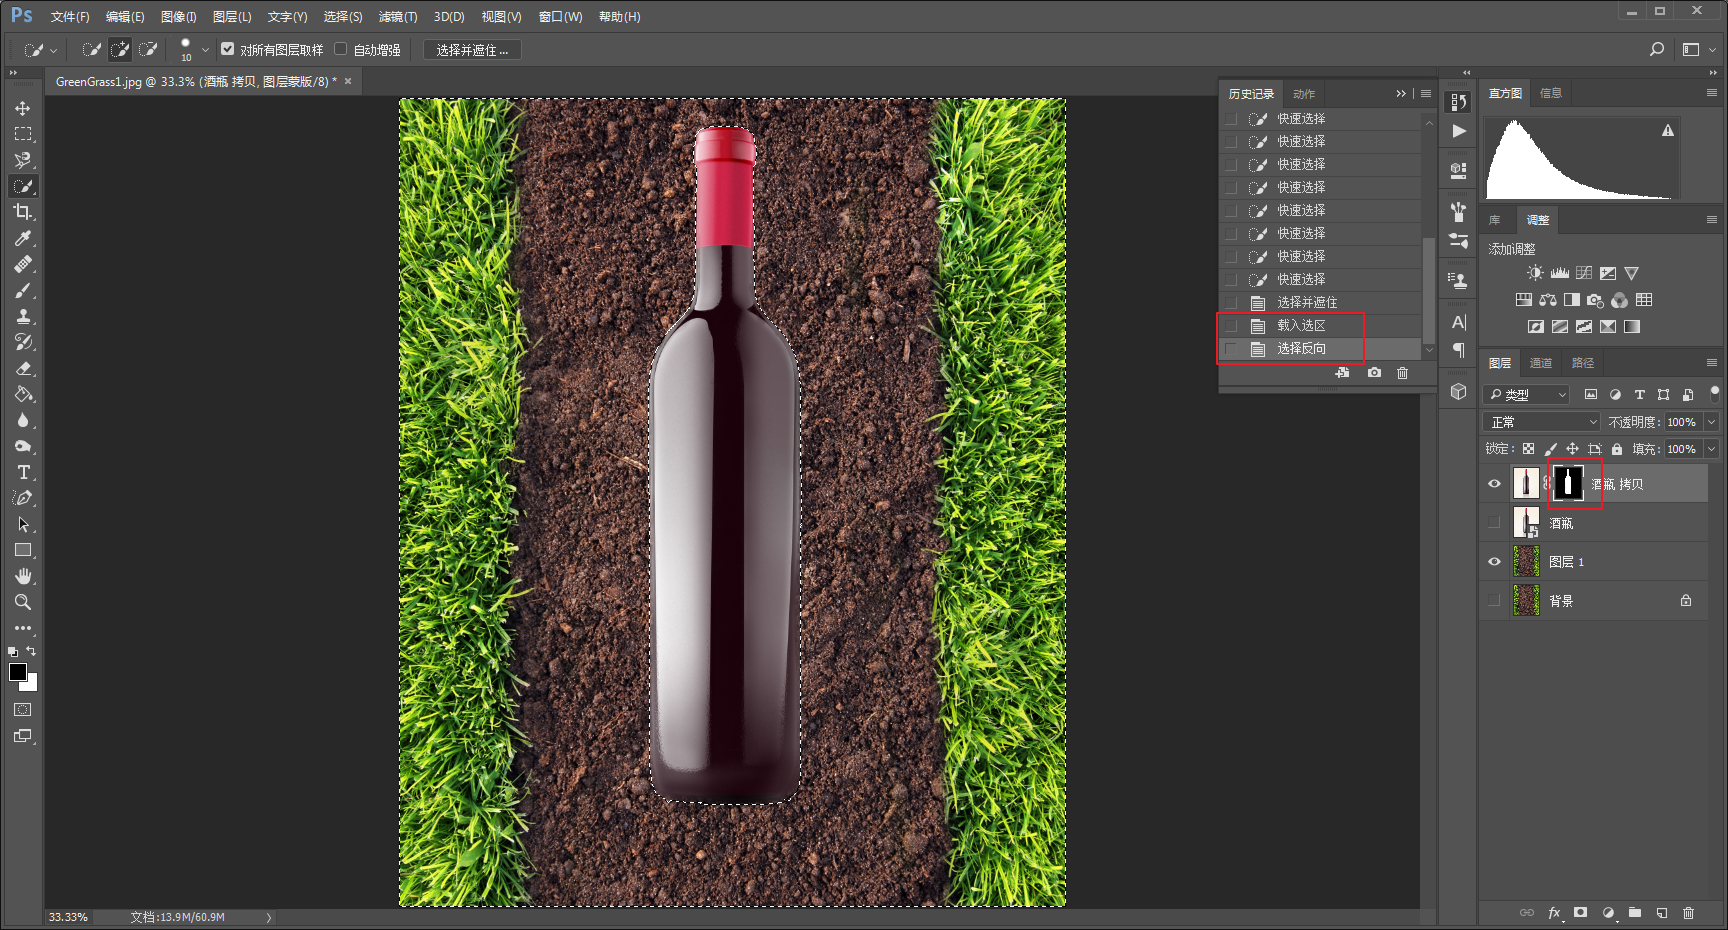Screen dimensions: 1728x930
Task: Uncheck 对所有图层取样 sample all layers
Action: tap(228, 49)
